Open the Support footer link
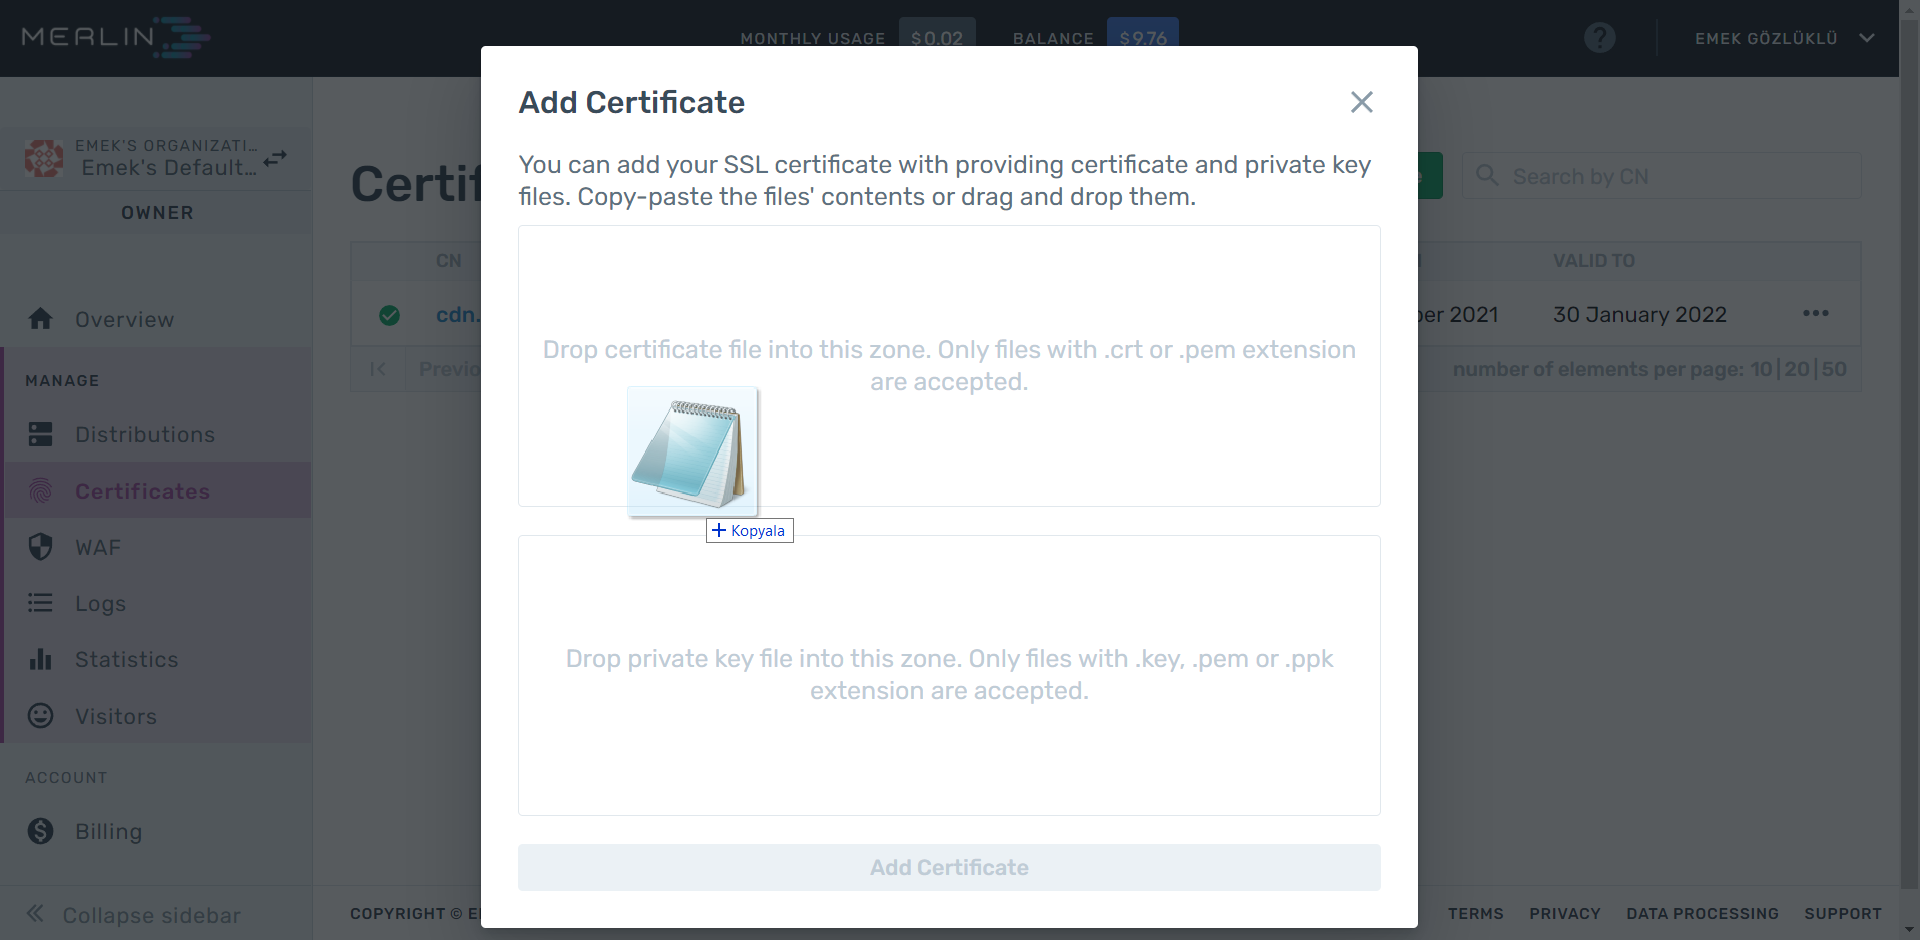Viewport: 1920px width, 940px height. click(1842, 913)
